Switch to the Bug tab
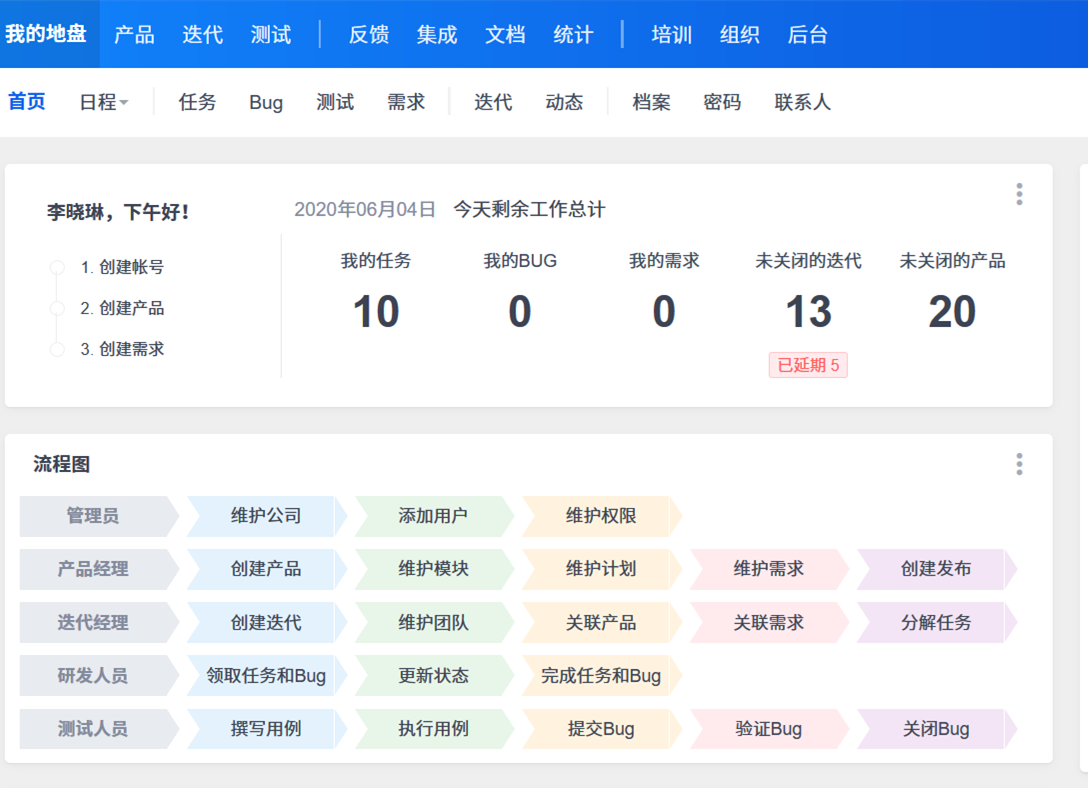This screenshot has width=1088, height=788. (265, 101)
